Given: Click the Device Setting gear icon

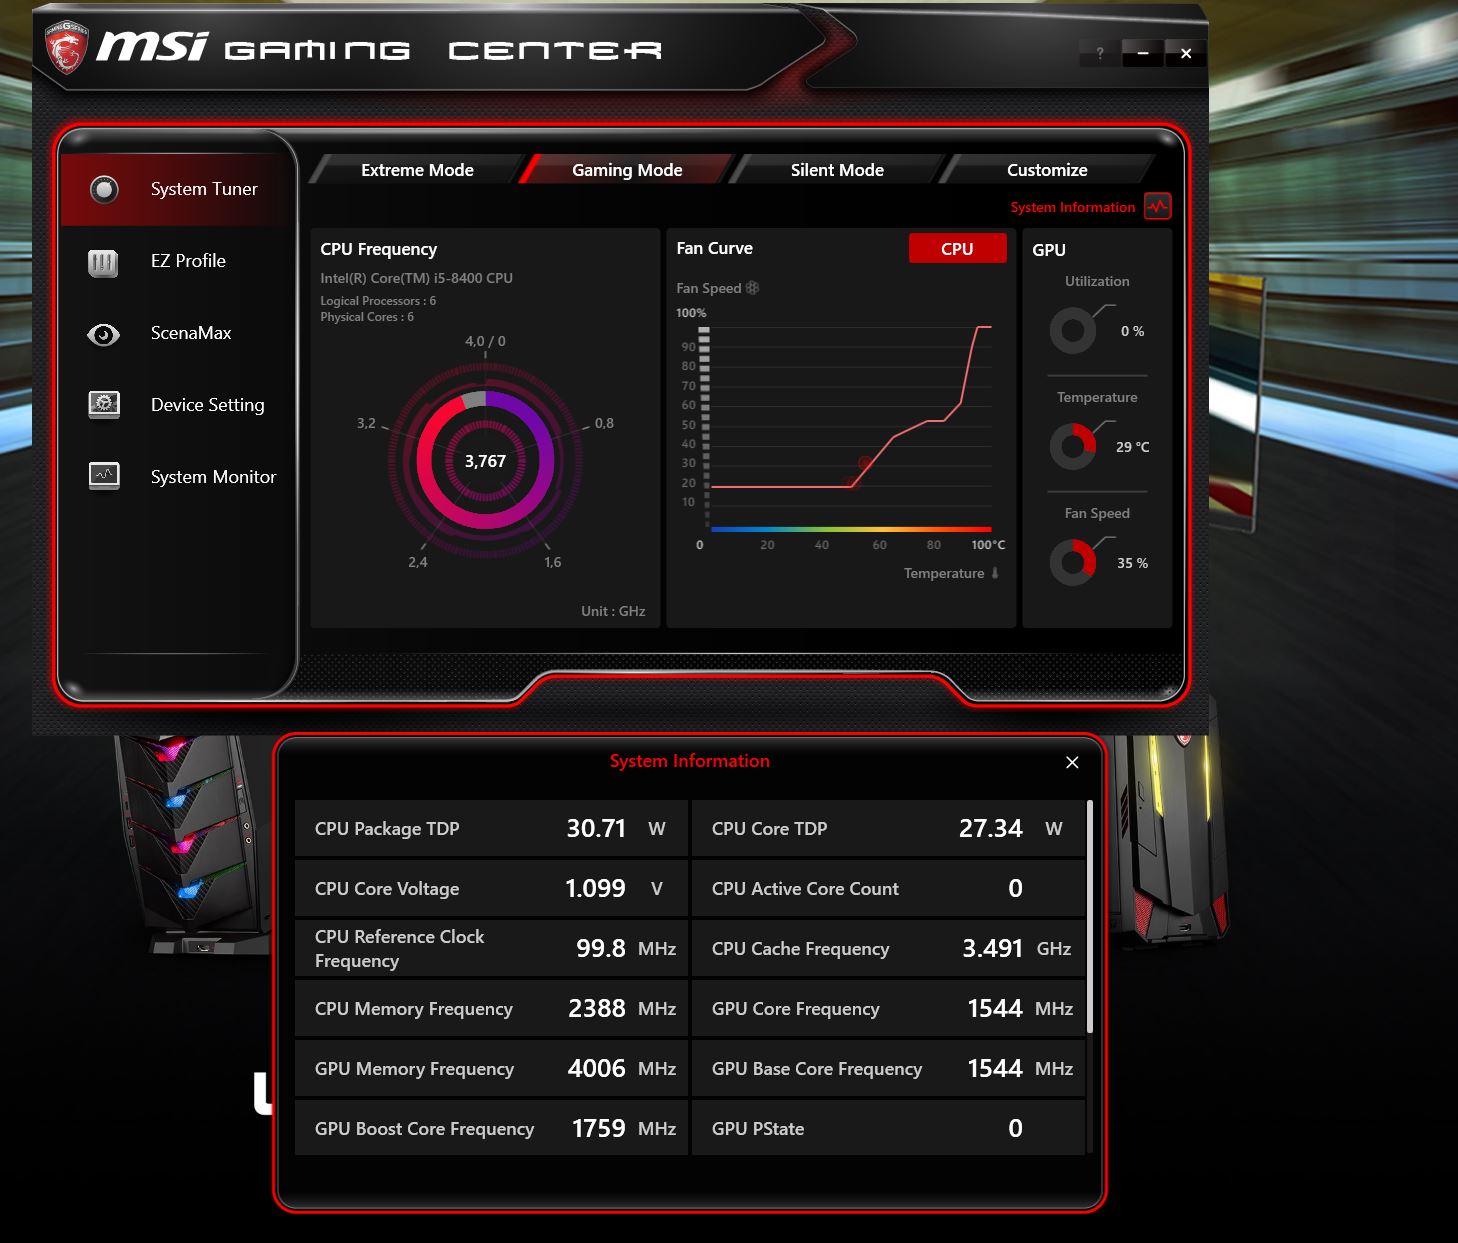Looking at the screenshot, I should 104,405.
